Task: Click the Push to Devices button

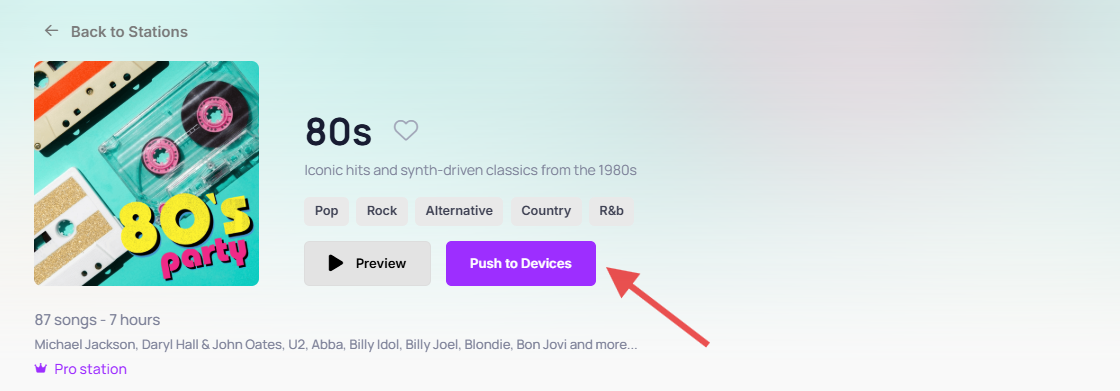Action: (521, 263)
